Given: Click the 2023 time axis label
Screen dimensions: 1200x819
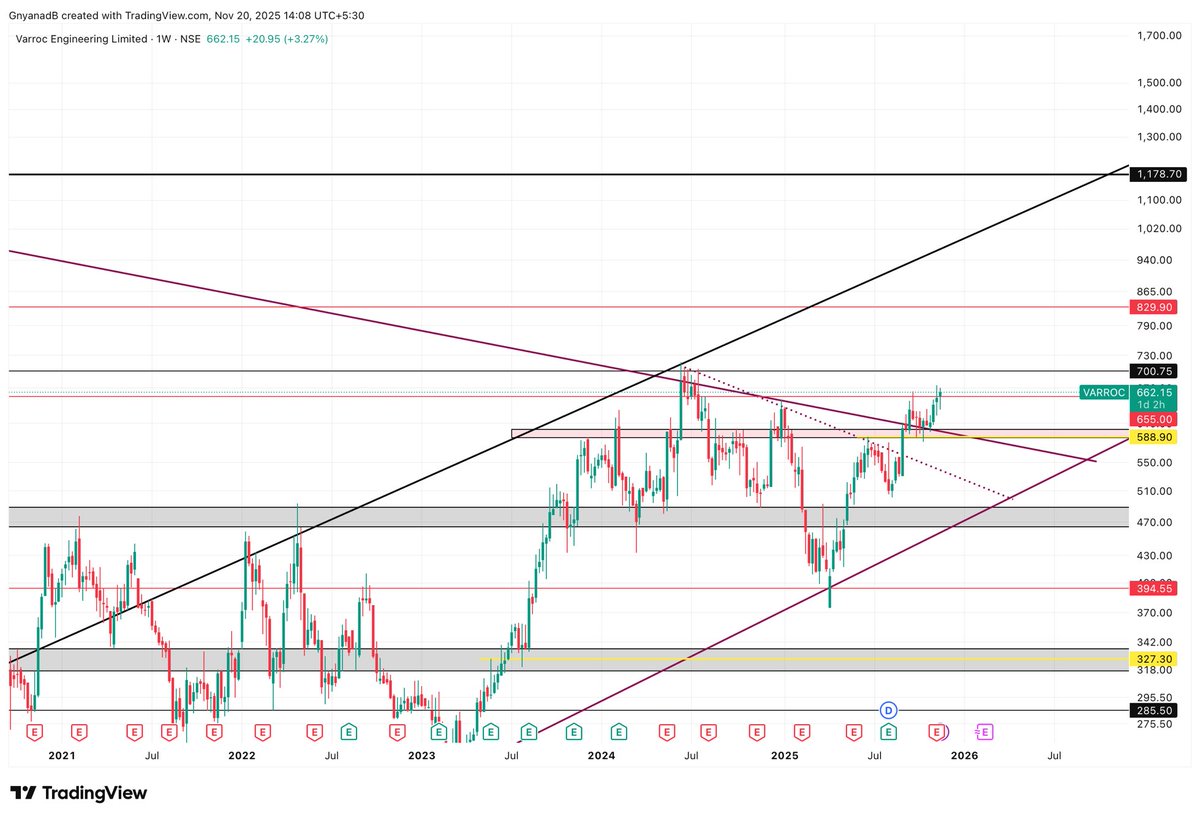Looking at the screenshot, I should coord(422,757).
